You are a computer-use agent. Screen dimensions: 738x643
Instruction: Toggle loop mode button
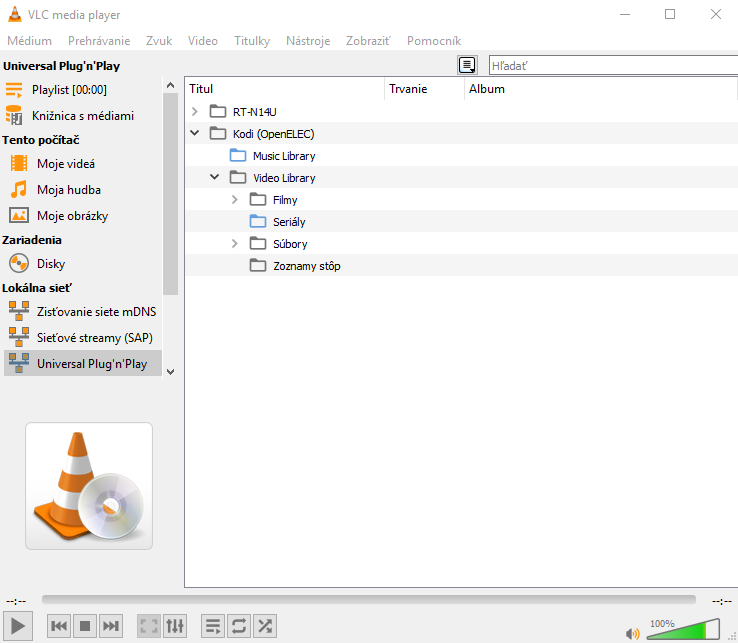pyautogui.click(x=239, y=626)
